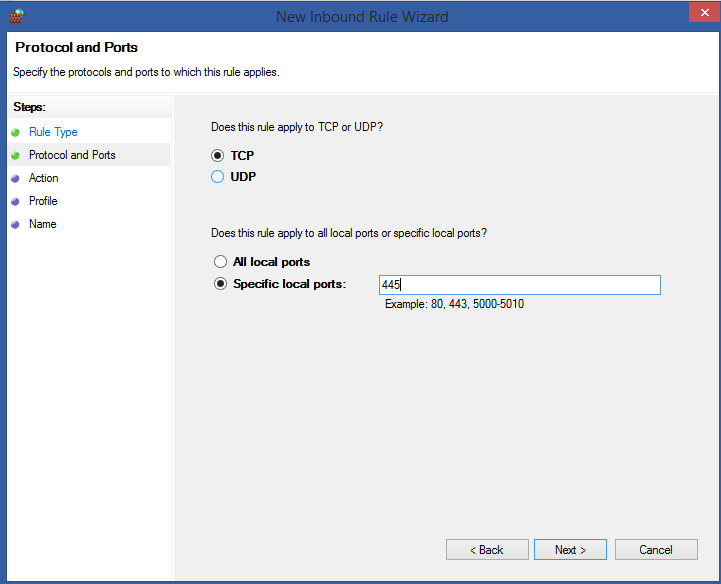721x584 pixels.
Task: Click the 'Specify the protocols and ports' description
Action: [x=146, y=72]
